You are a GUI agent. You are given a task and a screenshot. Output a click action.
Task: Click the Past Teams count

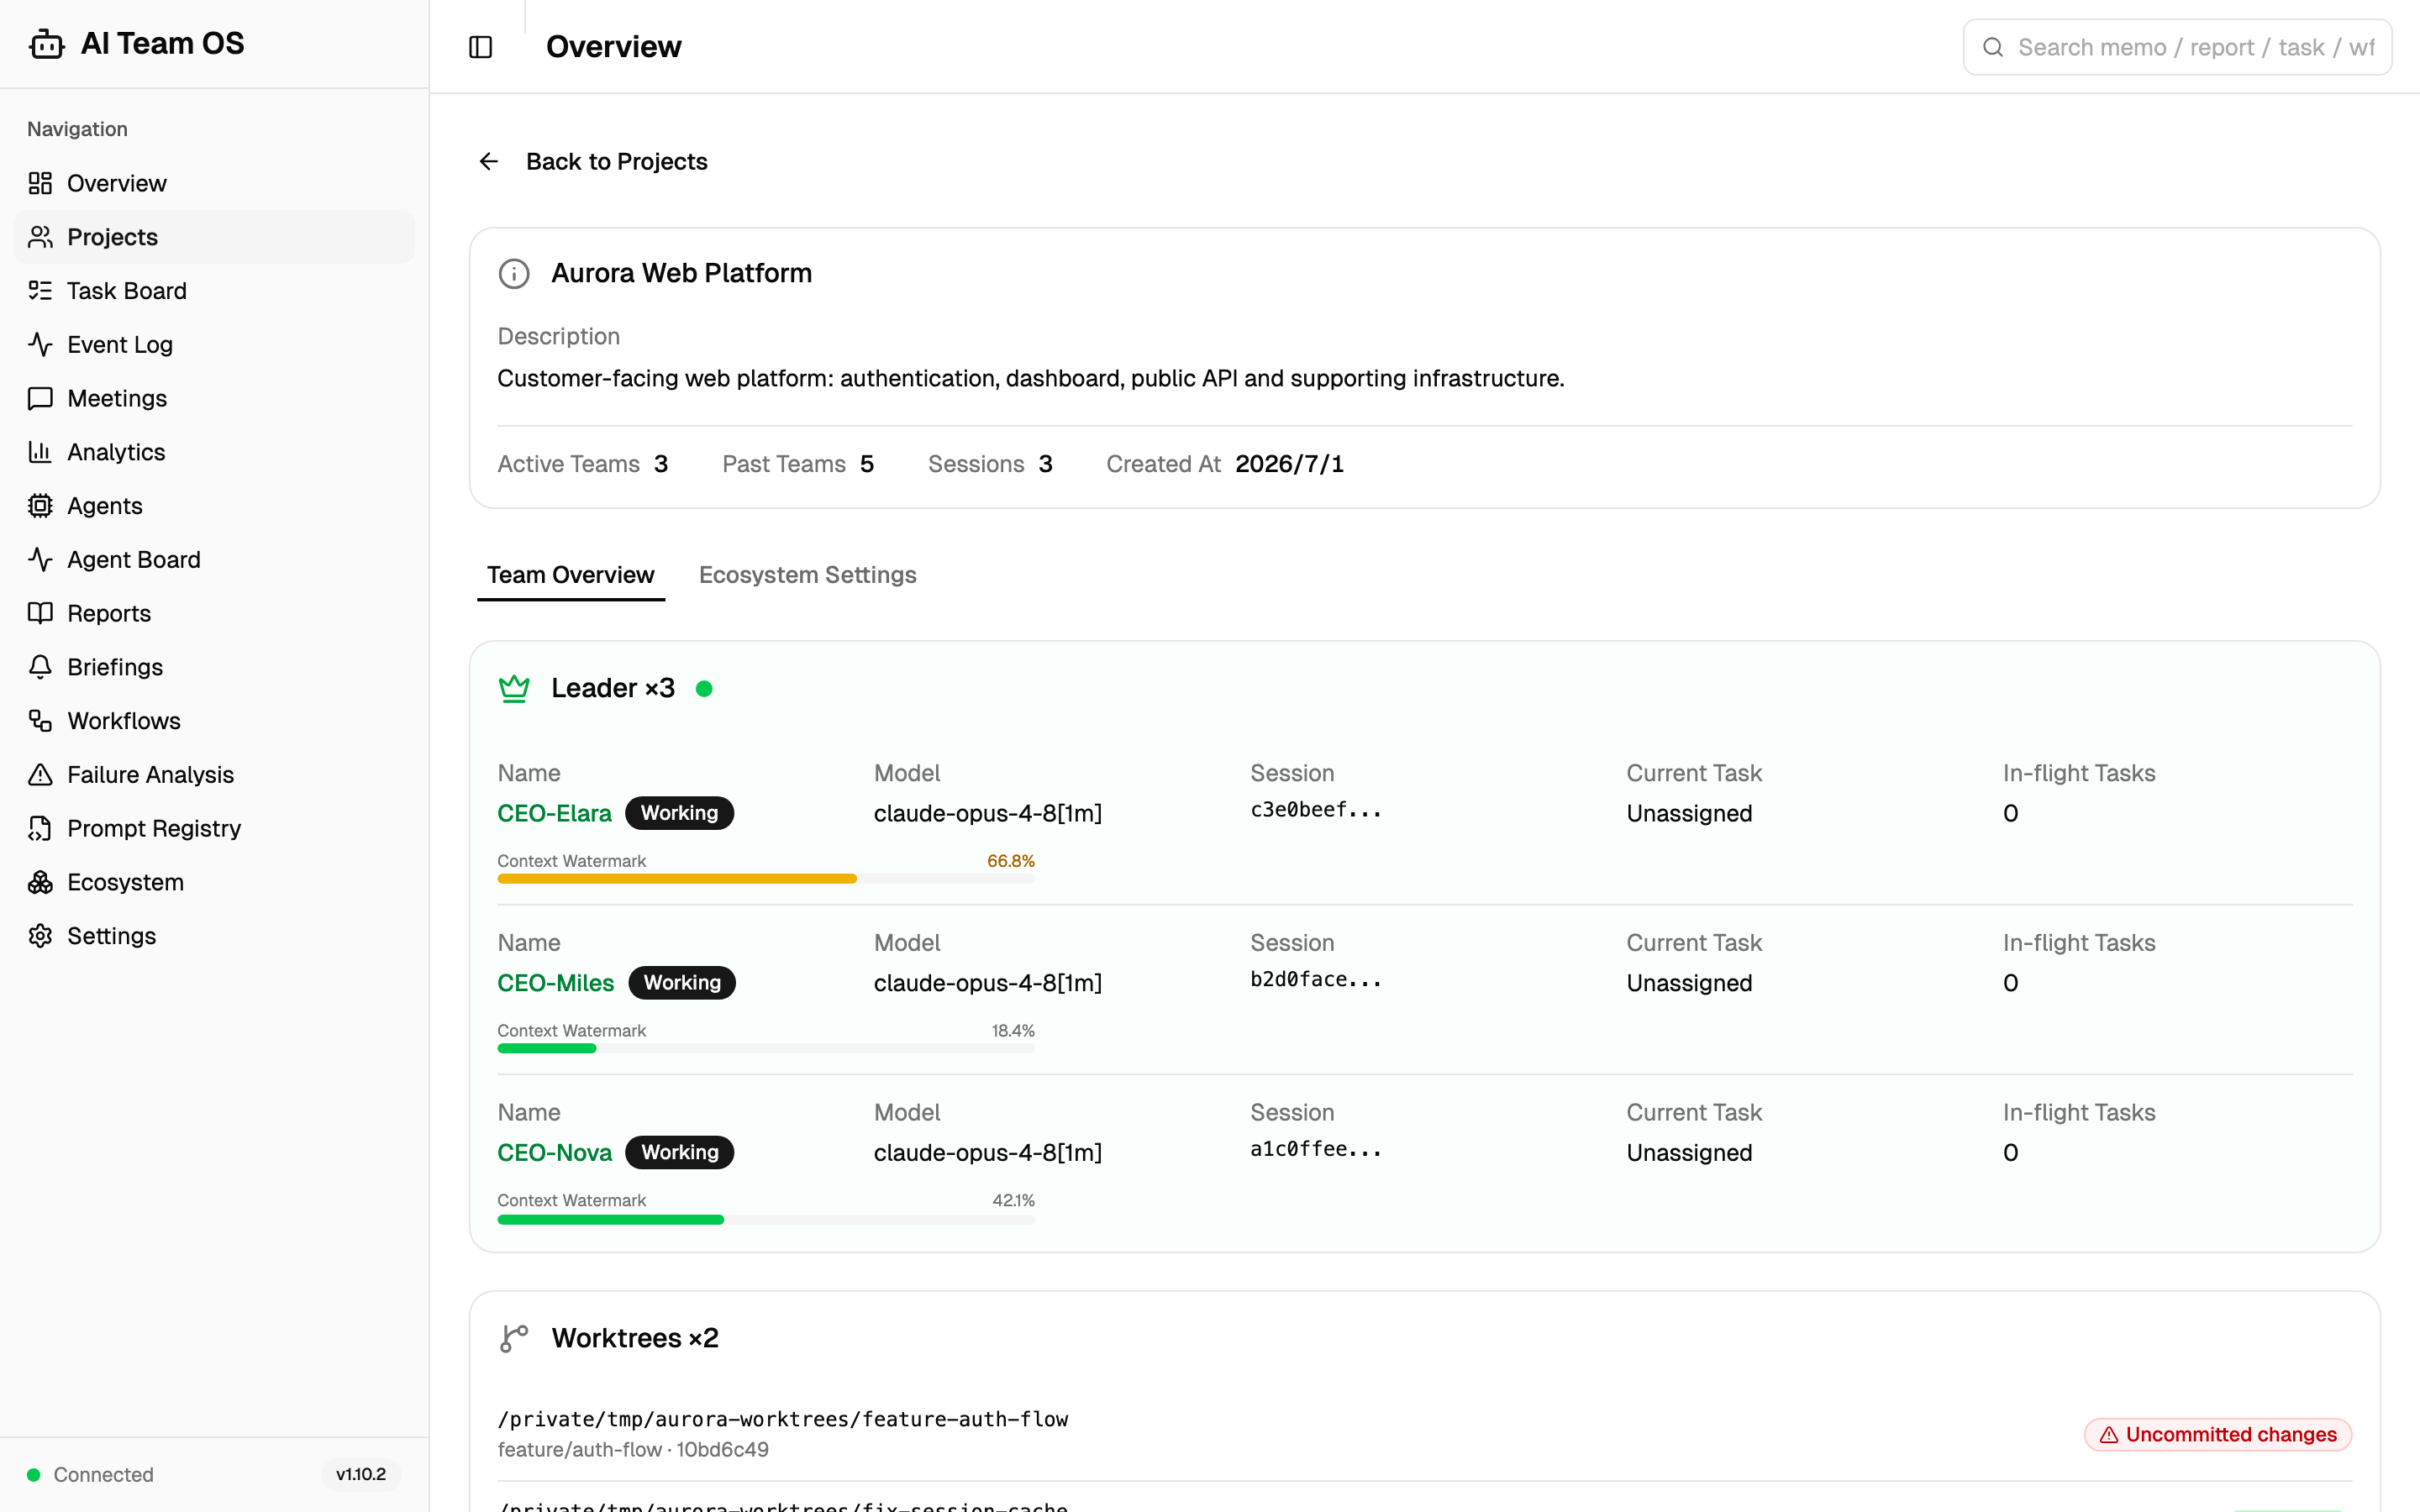click(867, 464)
